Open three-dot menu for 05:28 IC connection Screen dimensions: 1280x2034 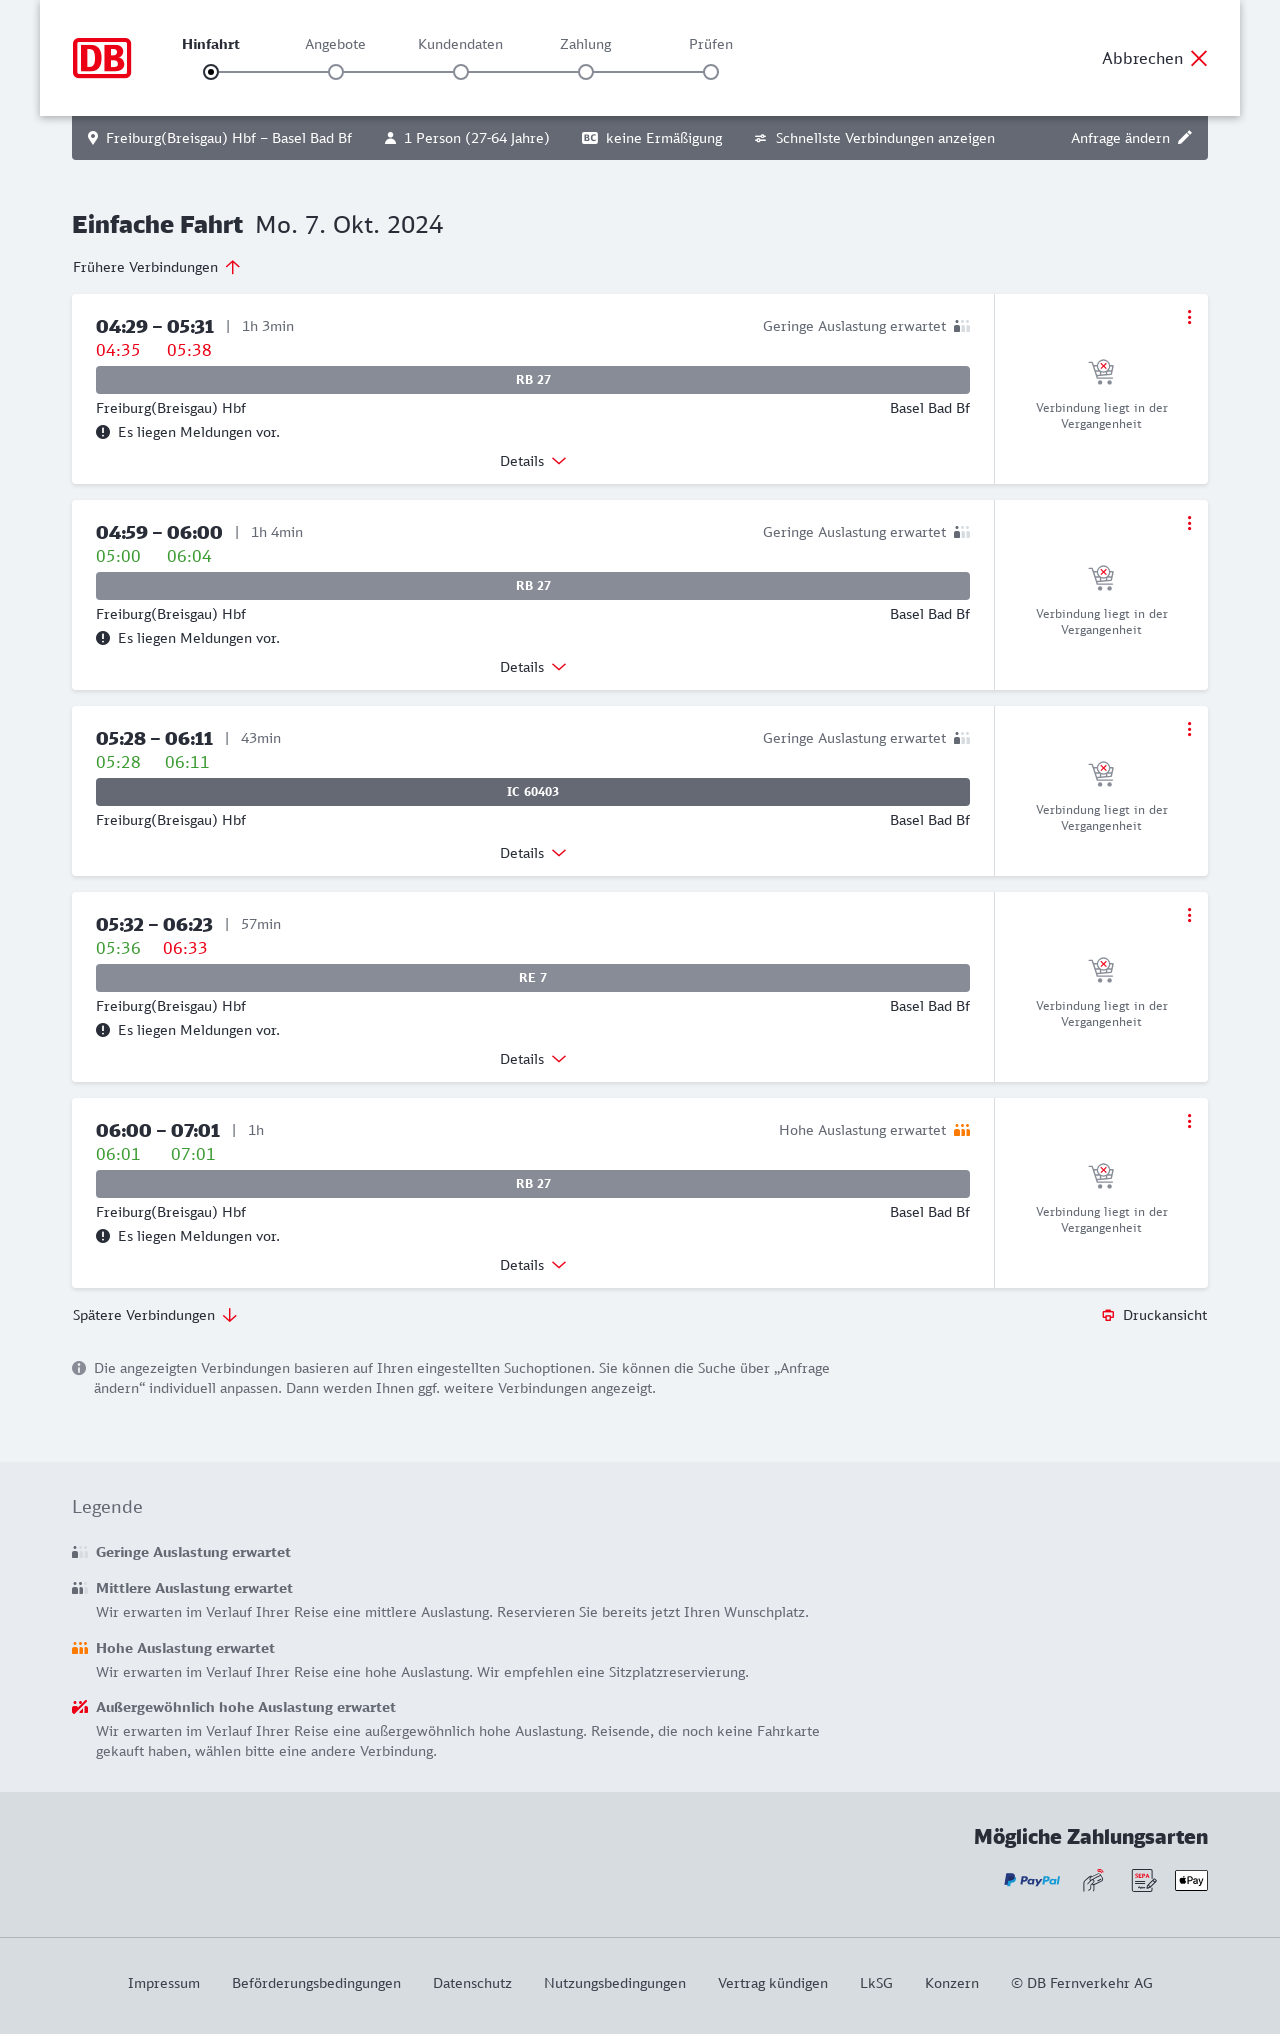pos(1189,729)
